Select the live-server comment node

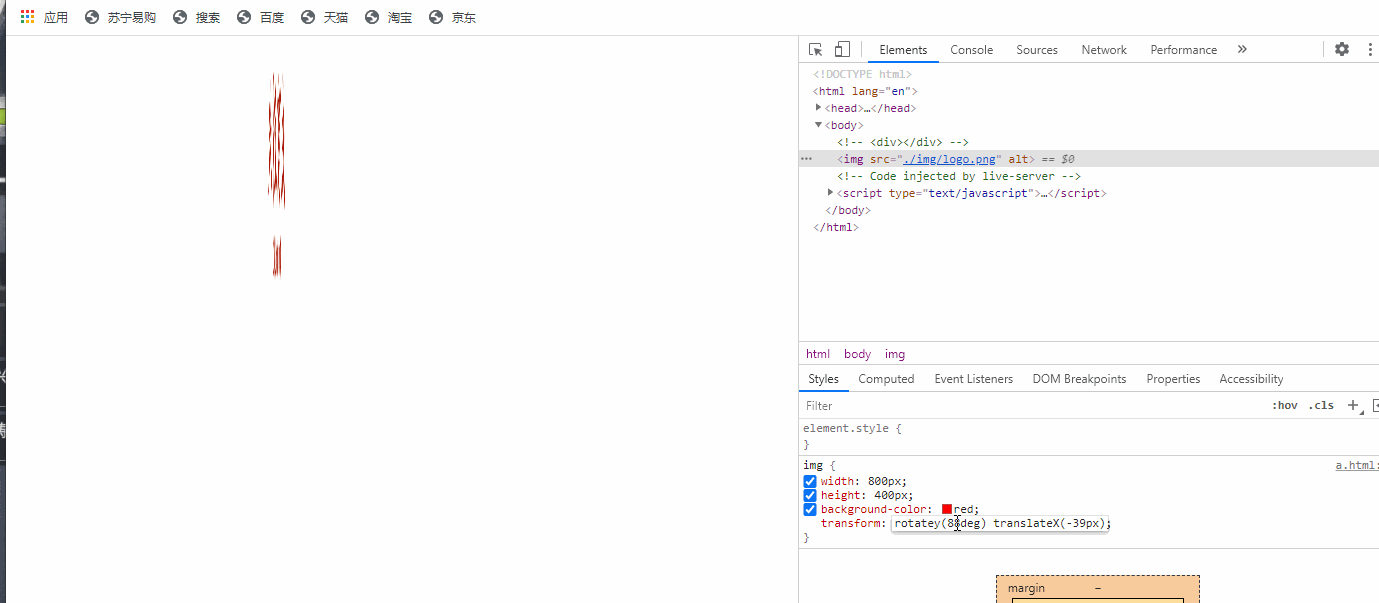(959, 176)
